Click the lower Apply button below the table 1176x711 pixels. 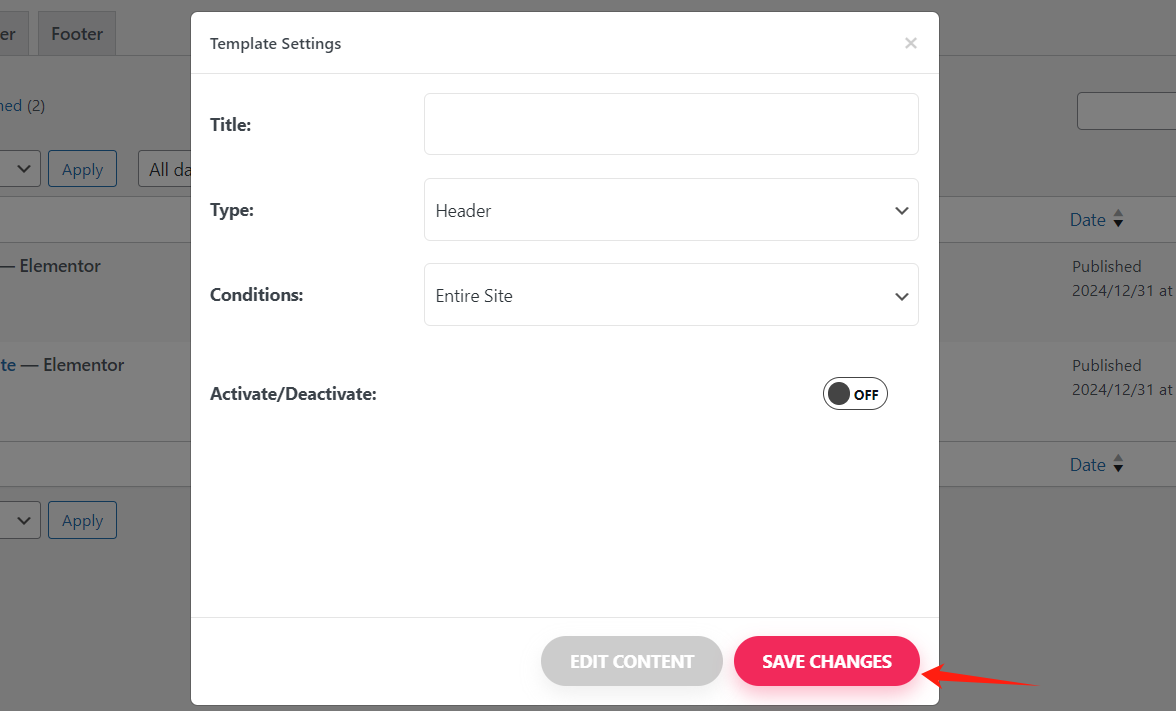click(82, 520)
